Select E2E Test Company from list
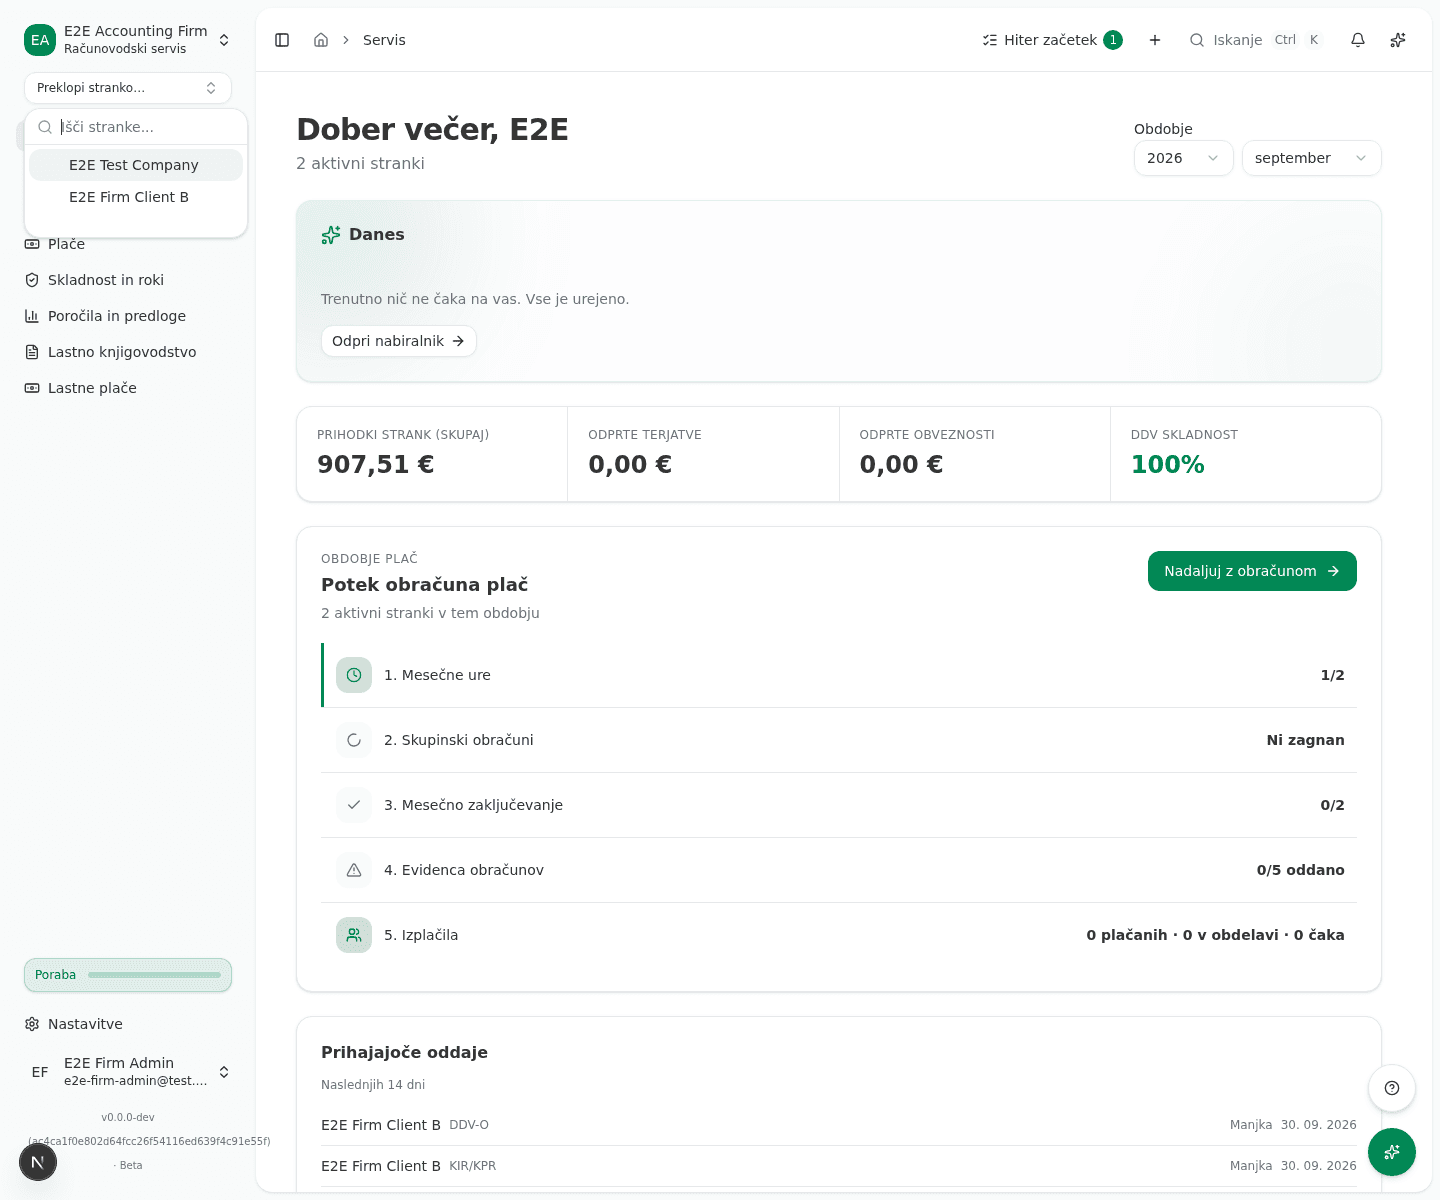The width and height of the screenshot is (1440, 1200). click(x=136, y=165)
